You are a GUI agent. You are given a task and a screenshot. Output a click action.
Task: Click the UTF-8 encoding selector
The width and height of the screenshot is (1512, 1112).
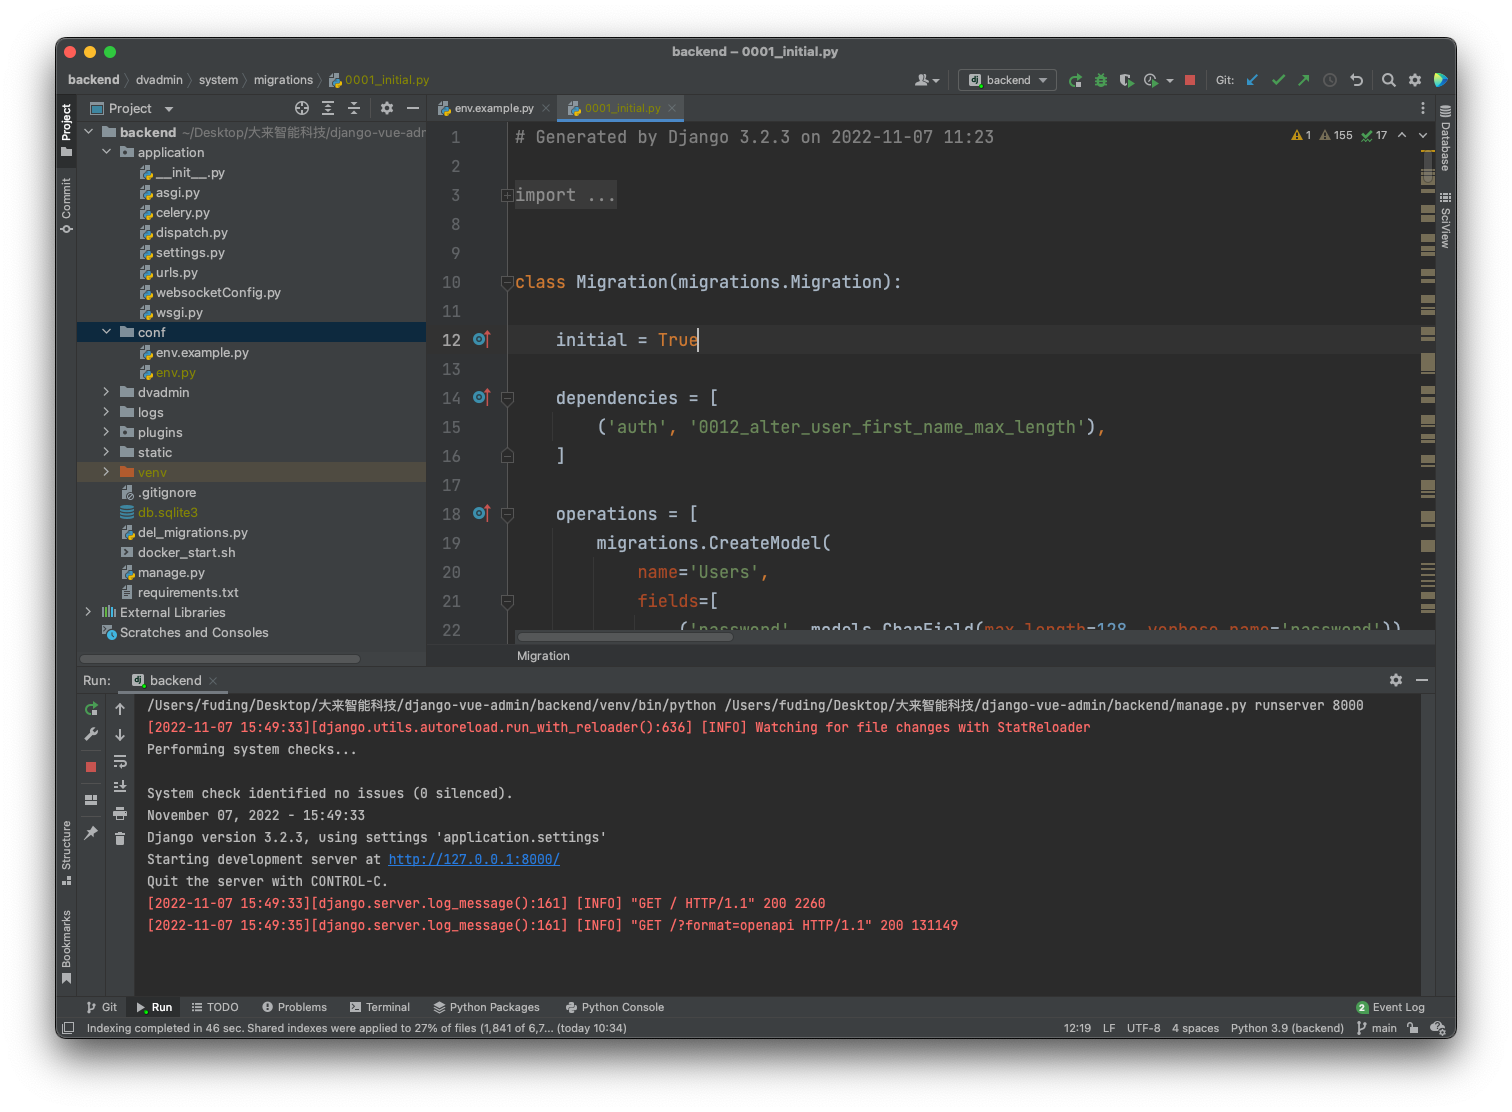point(1143,1028)
